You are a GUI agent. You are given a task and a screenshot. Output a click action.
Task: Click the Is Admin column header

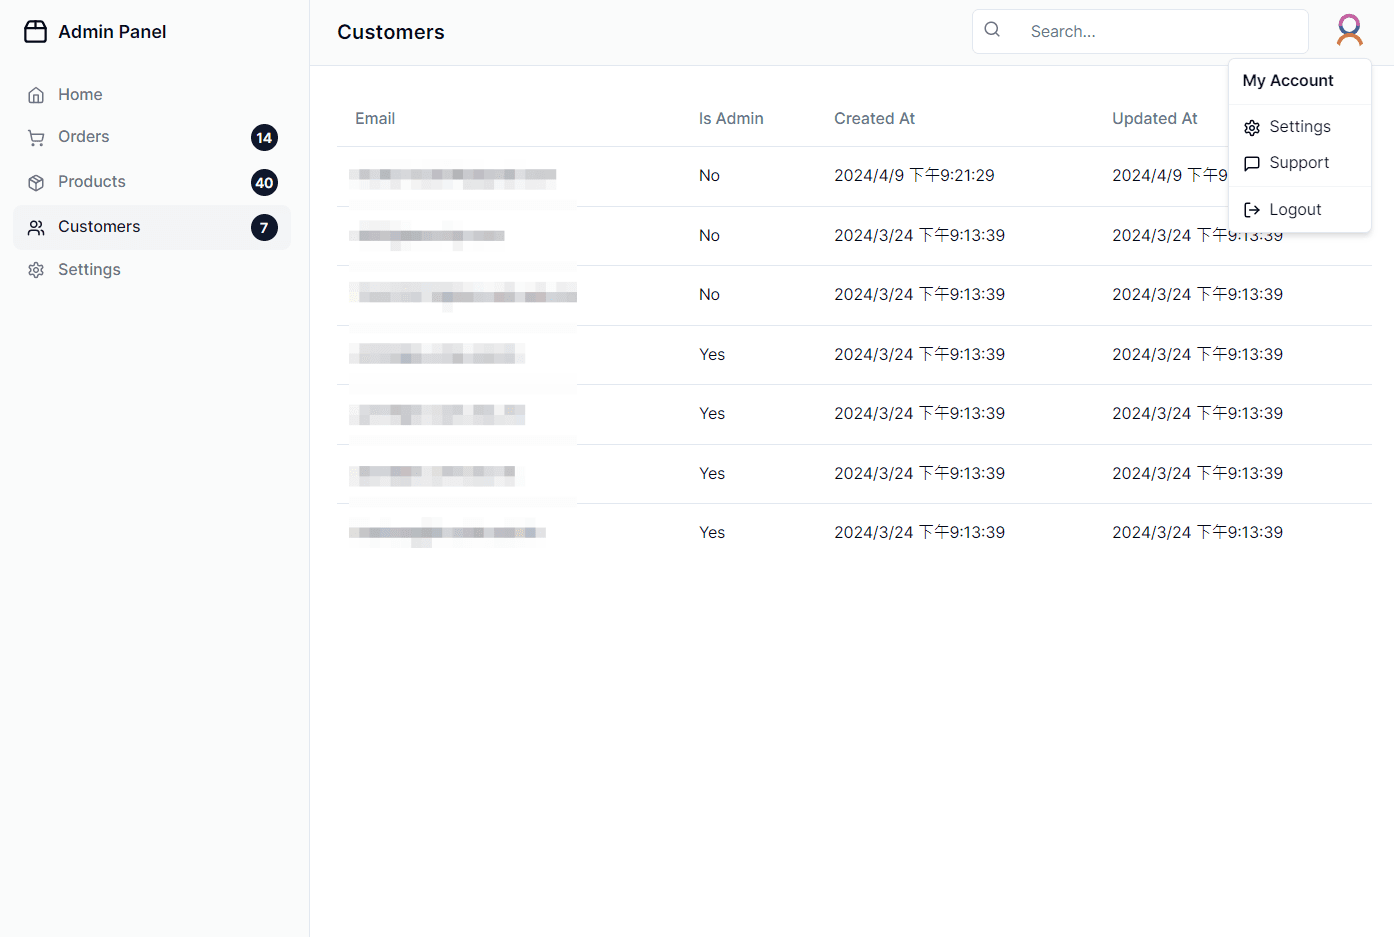(x=731, y=119)
